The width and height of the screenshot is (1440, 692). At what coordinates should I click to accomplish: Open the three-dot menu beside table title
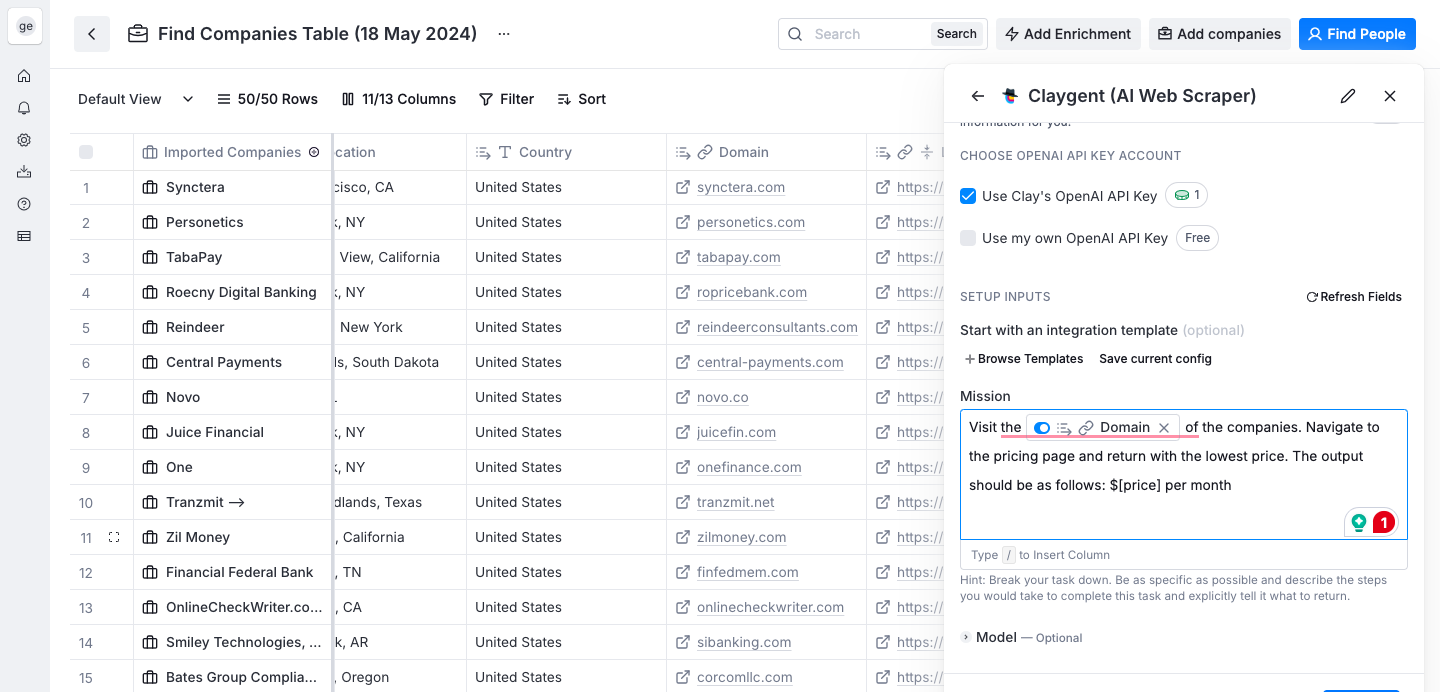pos(504,34)
